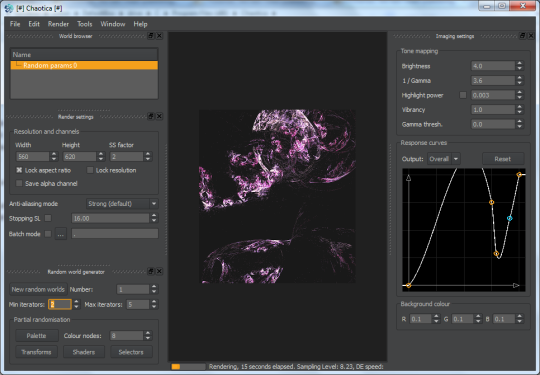Adjust the Width stepper arrows
This screenshot has width=540, height=375.
(54, 157)
